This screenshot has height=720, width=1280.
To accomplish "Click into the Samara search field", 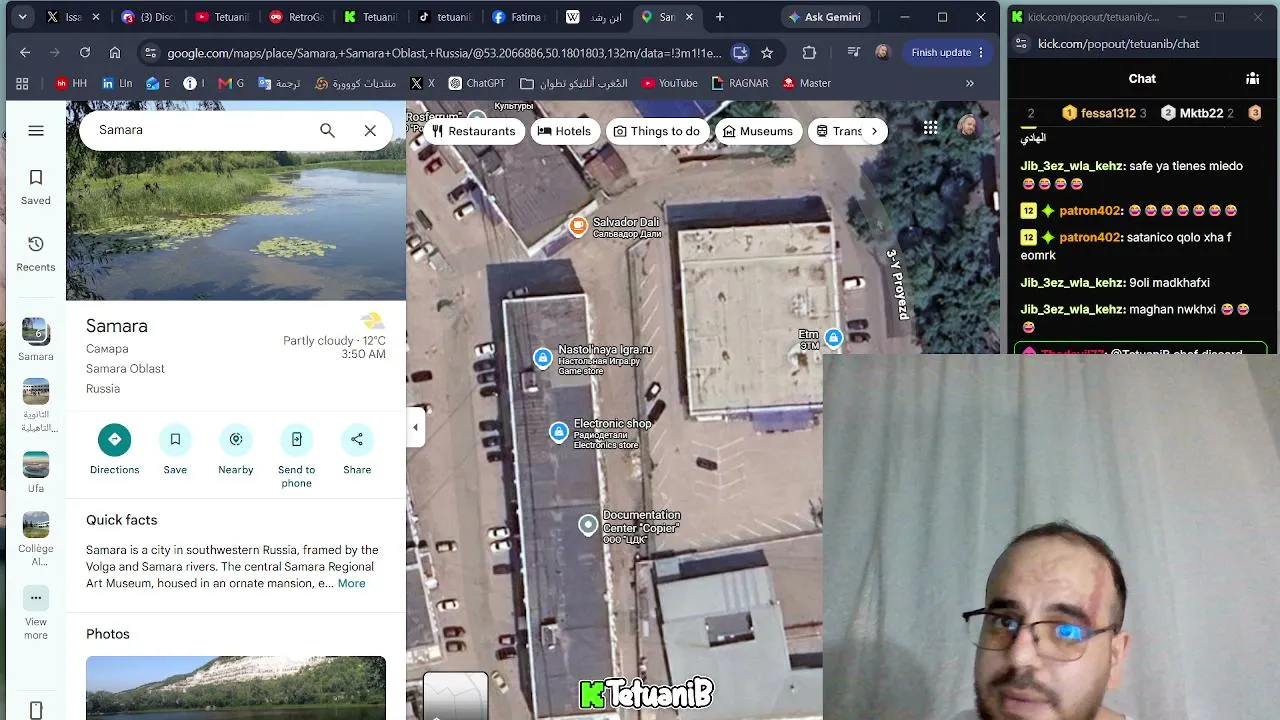I will [x=200, y=130].
